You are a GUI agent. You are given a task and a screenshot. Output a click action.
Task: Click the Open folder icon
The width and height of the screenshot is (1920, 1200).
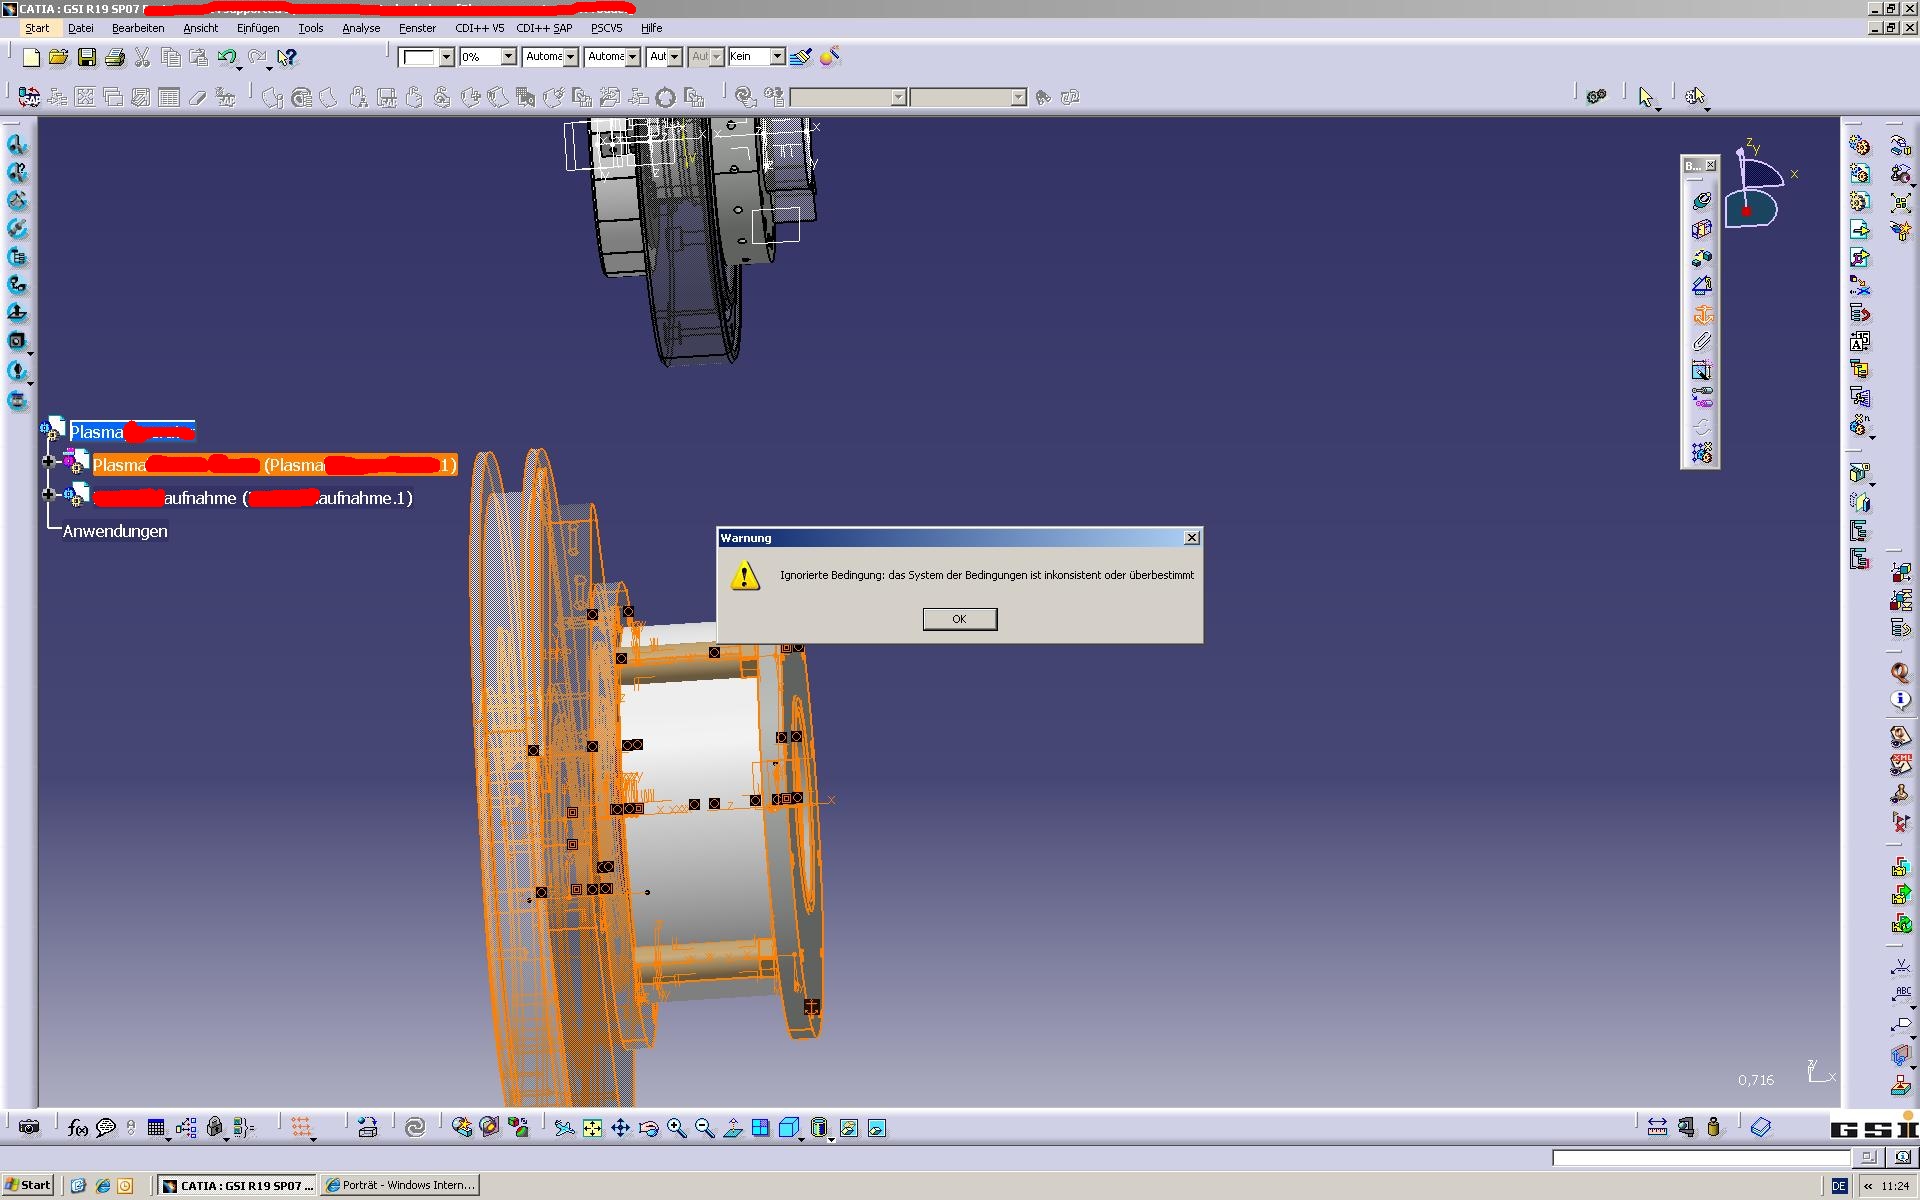58,57
